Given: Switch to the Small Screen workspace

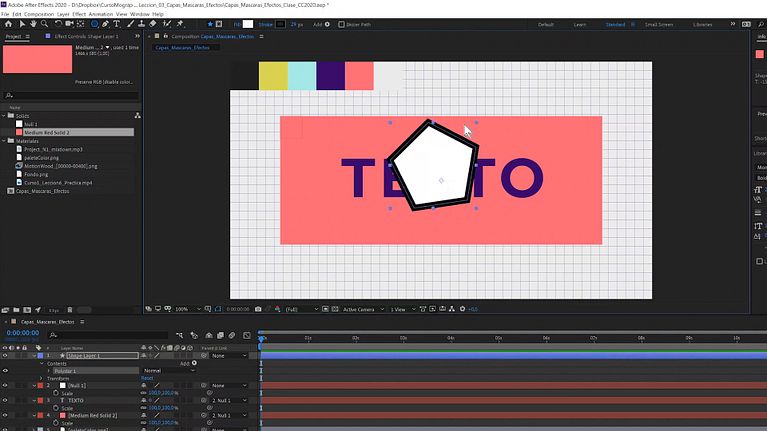Looking at the screenshot, I should (658, 24).
